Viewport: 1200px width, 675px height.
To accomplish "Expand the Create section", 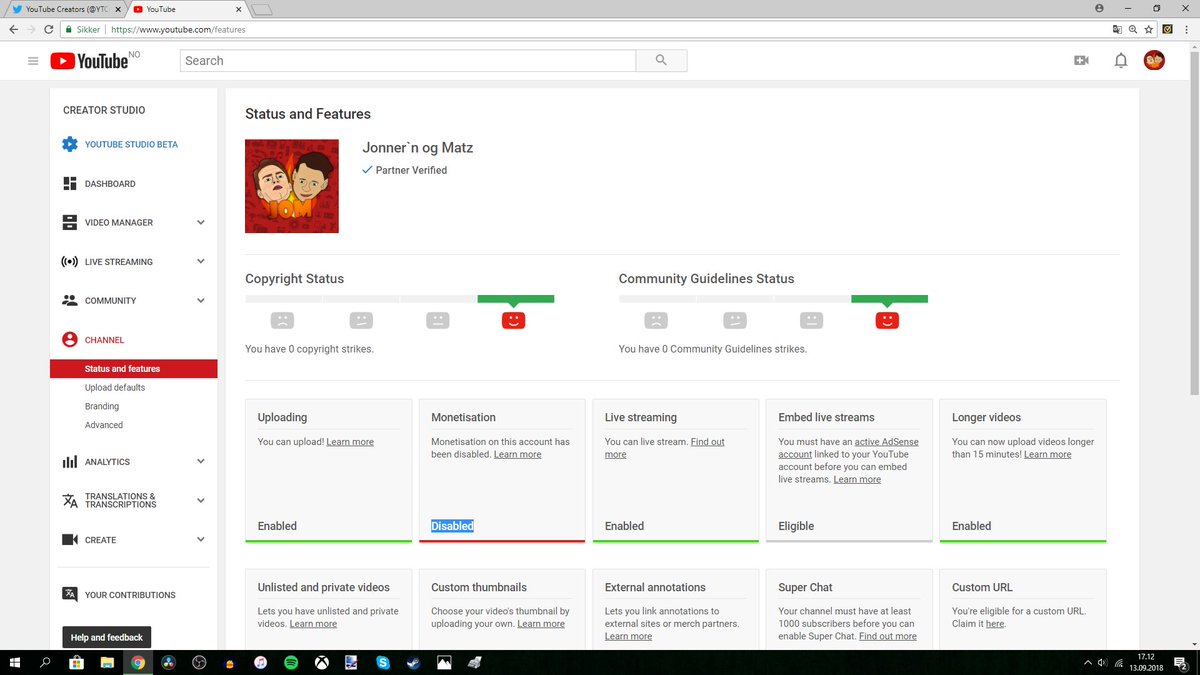I will [200, 540].
